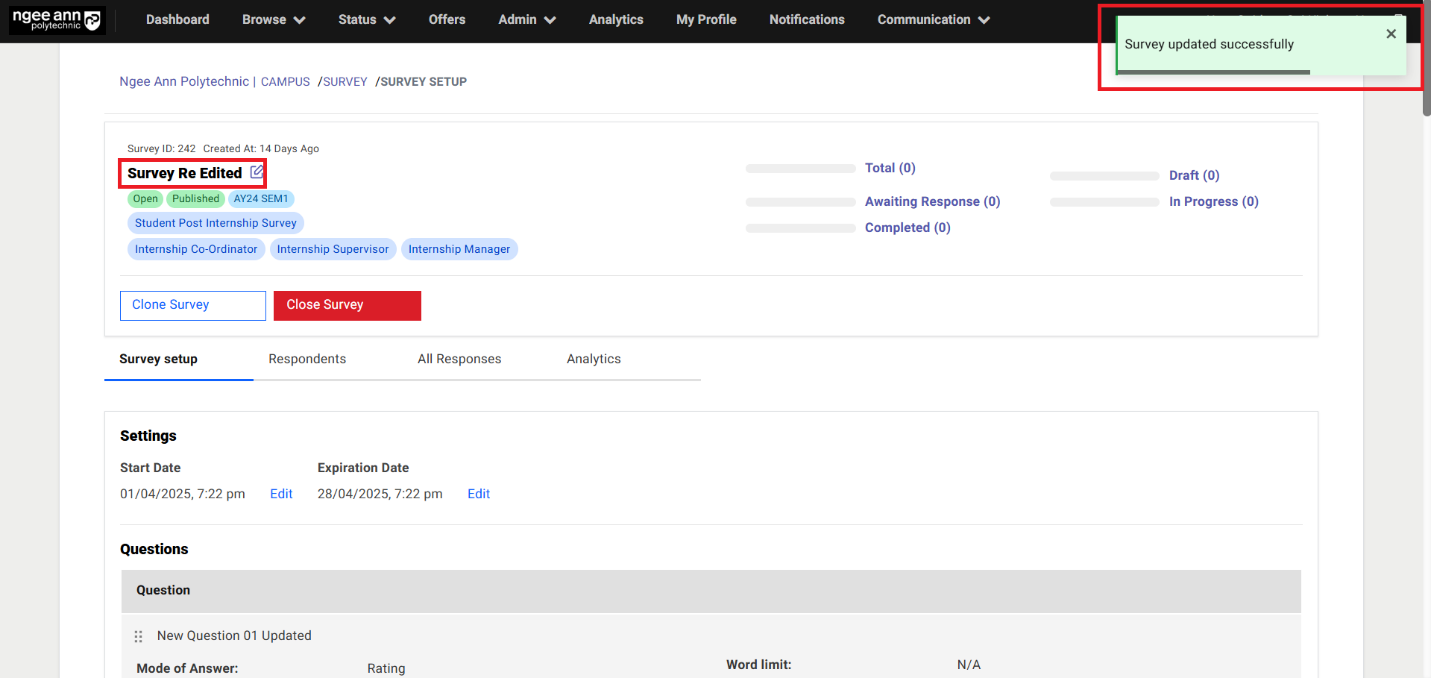The width and height of the screenshot is (1431, 678).
Task: Click the SURVEY breadcrumb link
Action: pyautogui.click(x=345, y=82)
